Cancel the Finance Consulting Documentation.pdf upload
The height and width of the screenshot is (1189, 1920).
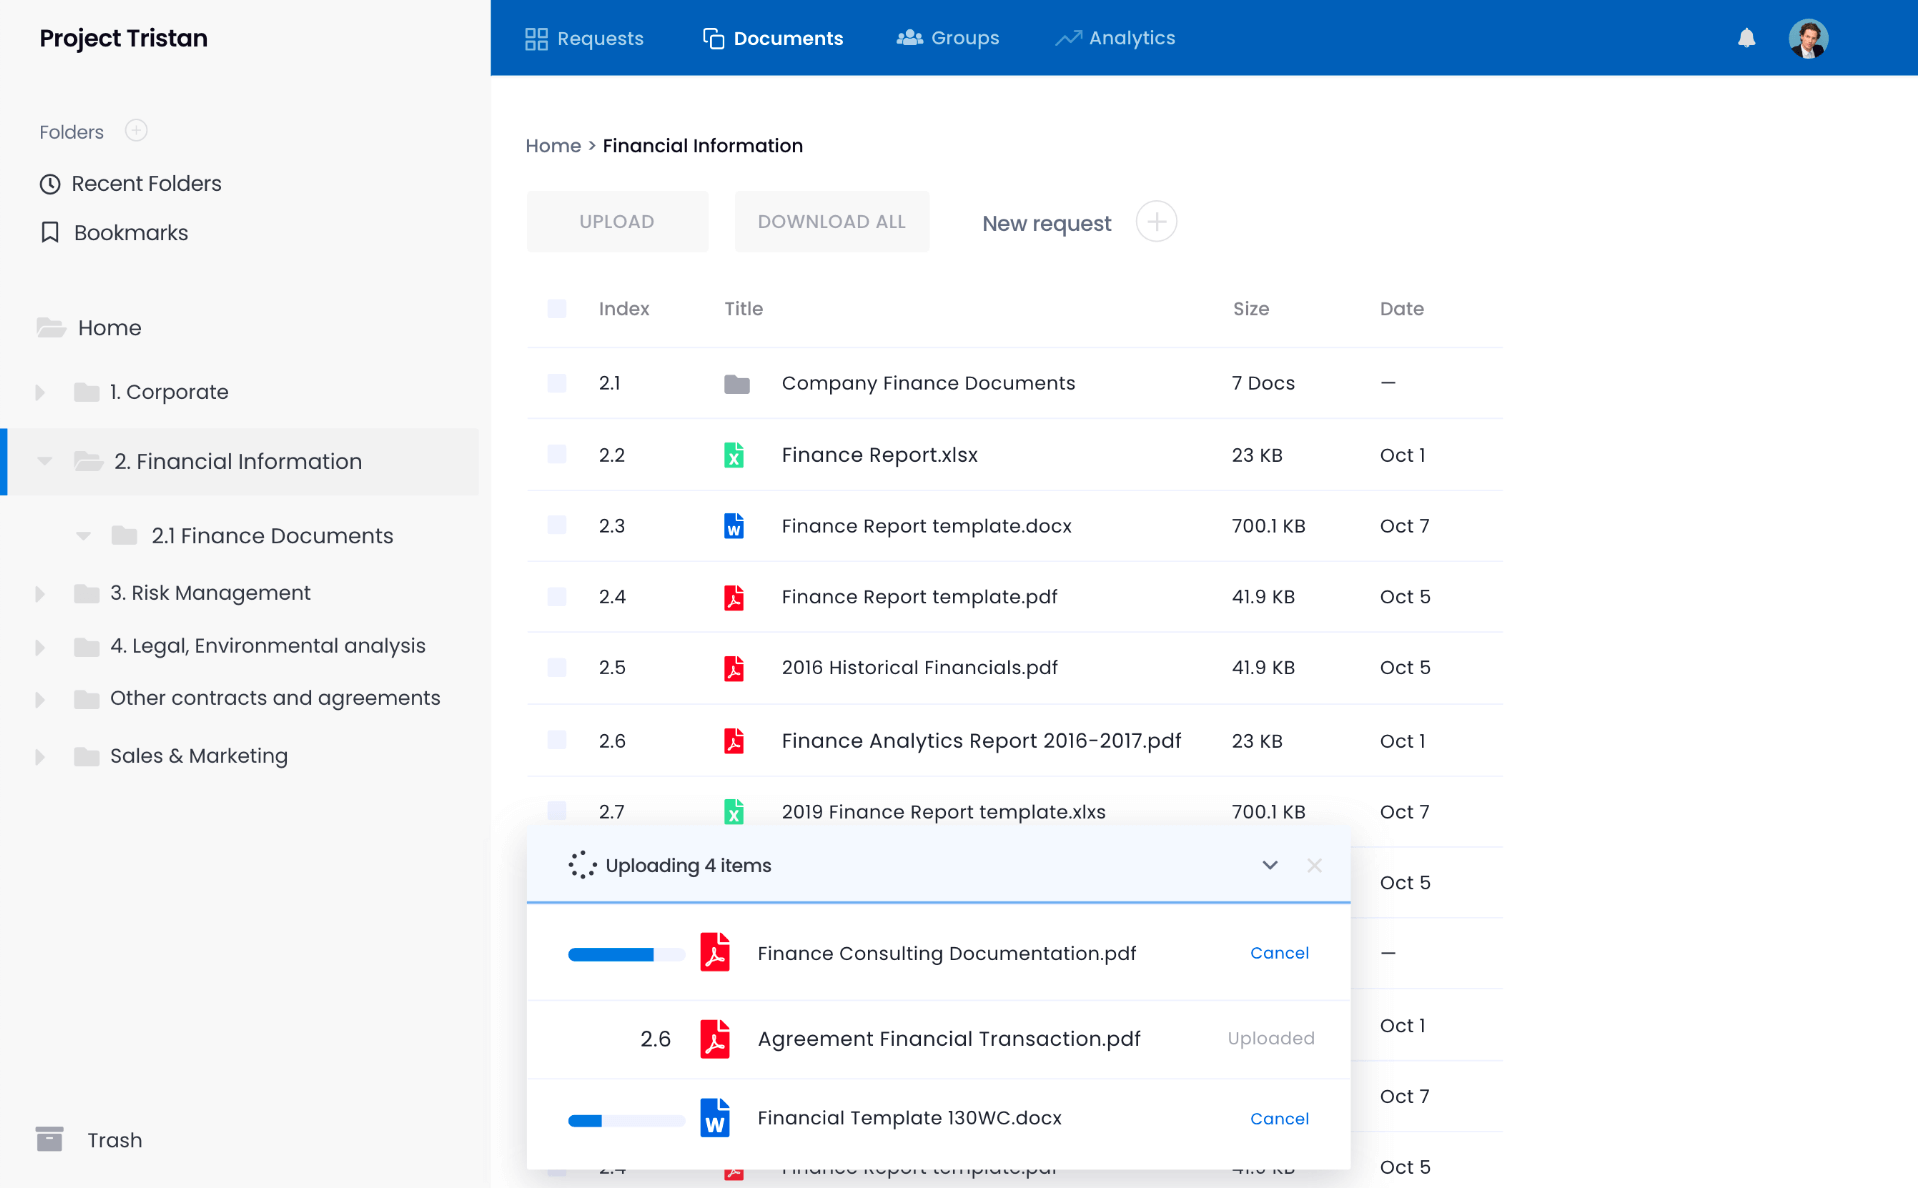[x=1279, y=953]
